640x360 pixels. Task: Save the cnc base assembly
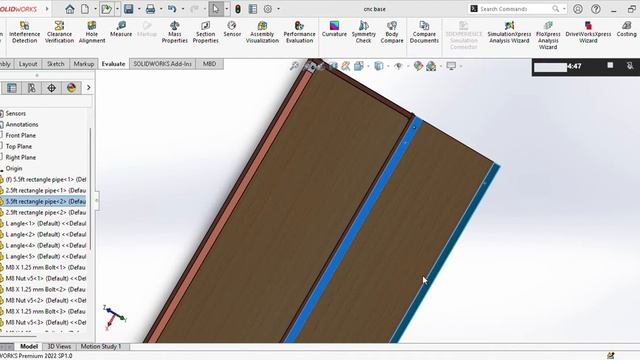click(129, 9)
